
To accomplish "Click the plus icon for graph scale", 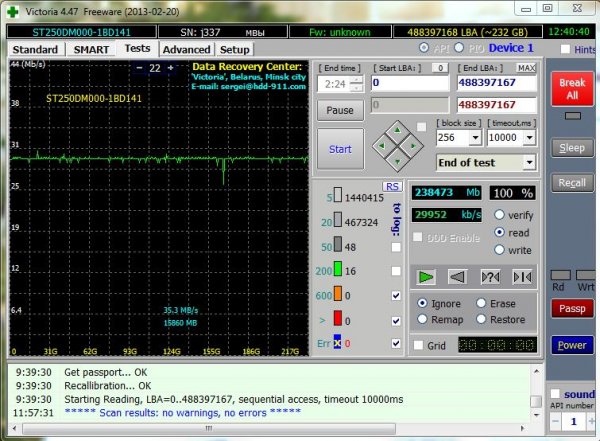I will pos(171,68).
